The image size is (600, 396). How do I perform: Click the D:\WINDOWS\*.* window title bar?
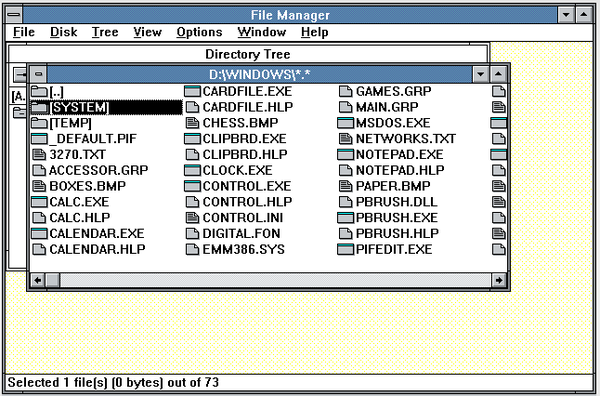tap(259, 74)
